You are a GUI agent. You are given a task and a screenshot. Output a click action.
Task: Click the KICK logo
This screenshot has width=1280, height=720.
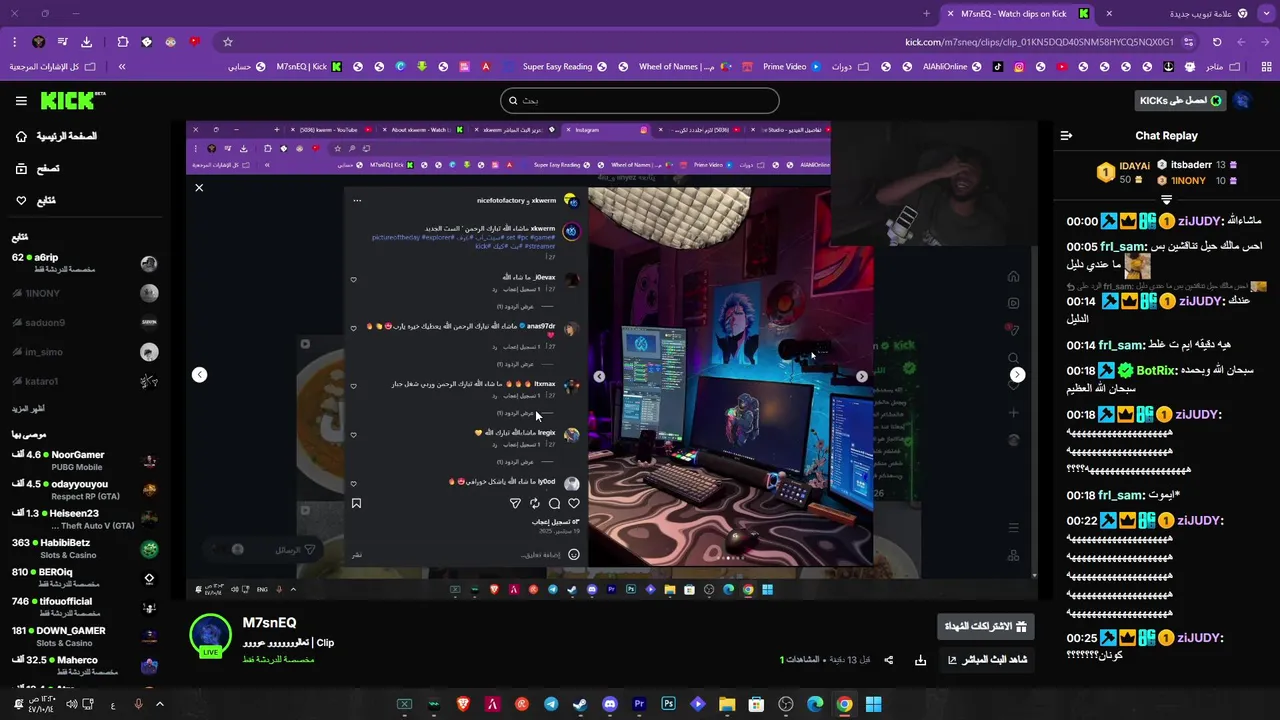pos(72,100)
